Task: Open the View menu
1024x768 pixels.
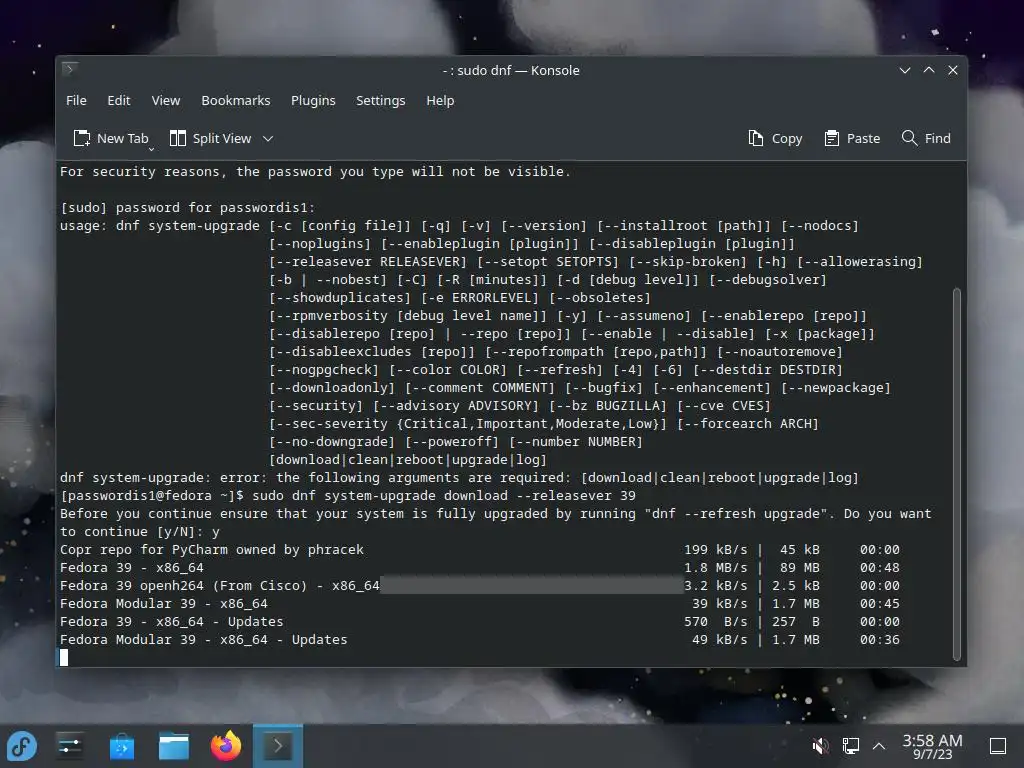Action: coord(165,101)
